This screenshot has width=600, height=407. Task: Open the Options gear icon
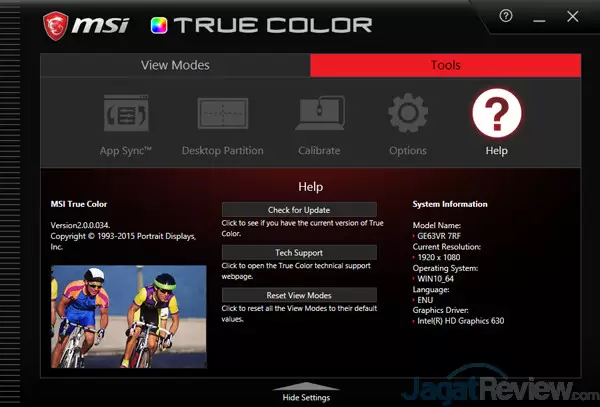tap(408, 113)
